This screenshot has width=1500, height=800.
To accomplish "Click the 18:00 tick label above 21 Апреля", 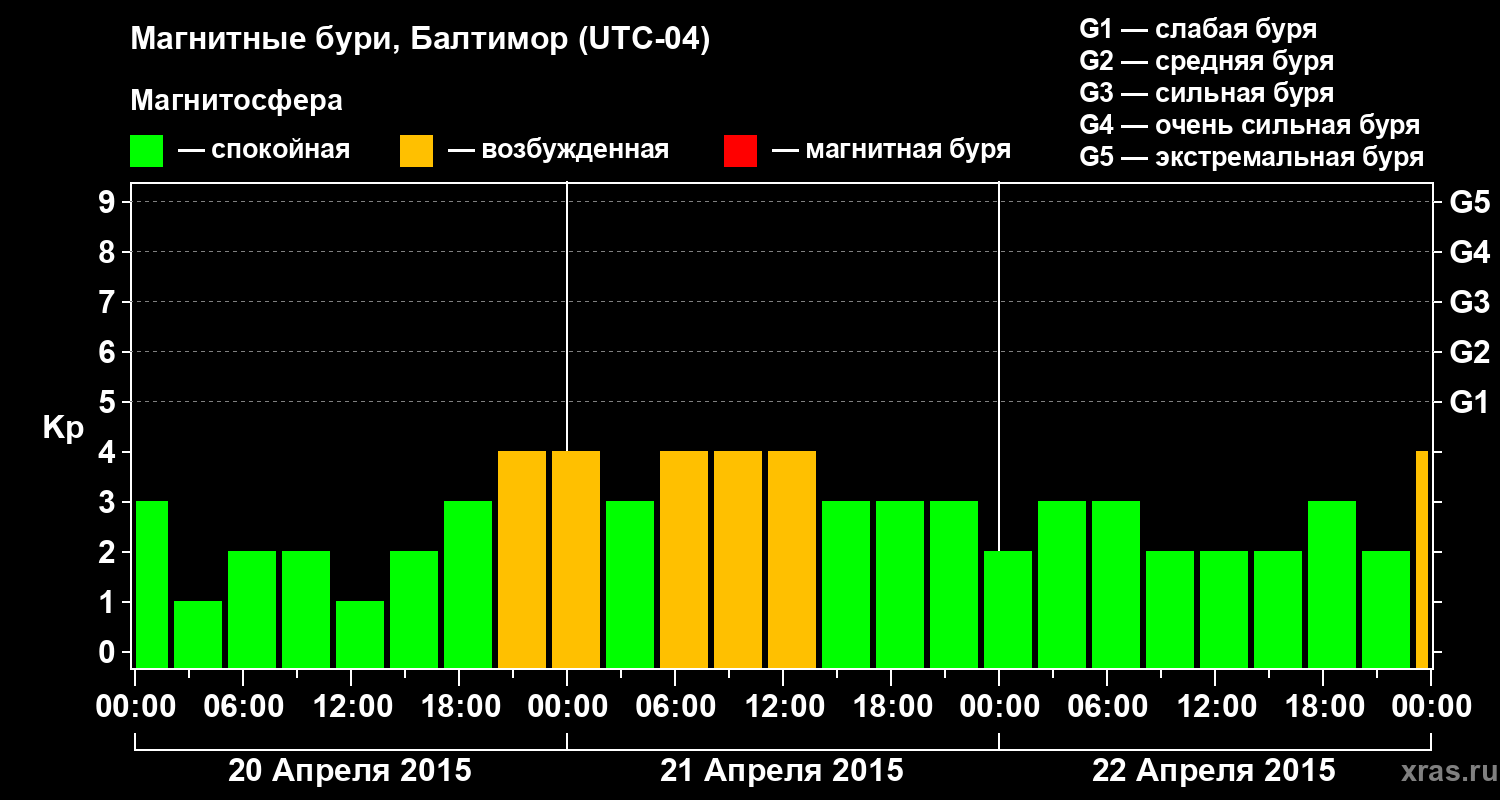I will 891,707.
